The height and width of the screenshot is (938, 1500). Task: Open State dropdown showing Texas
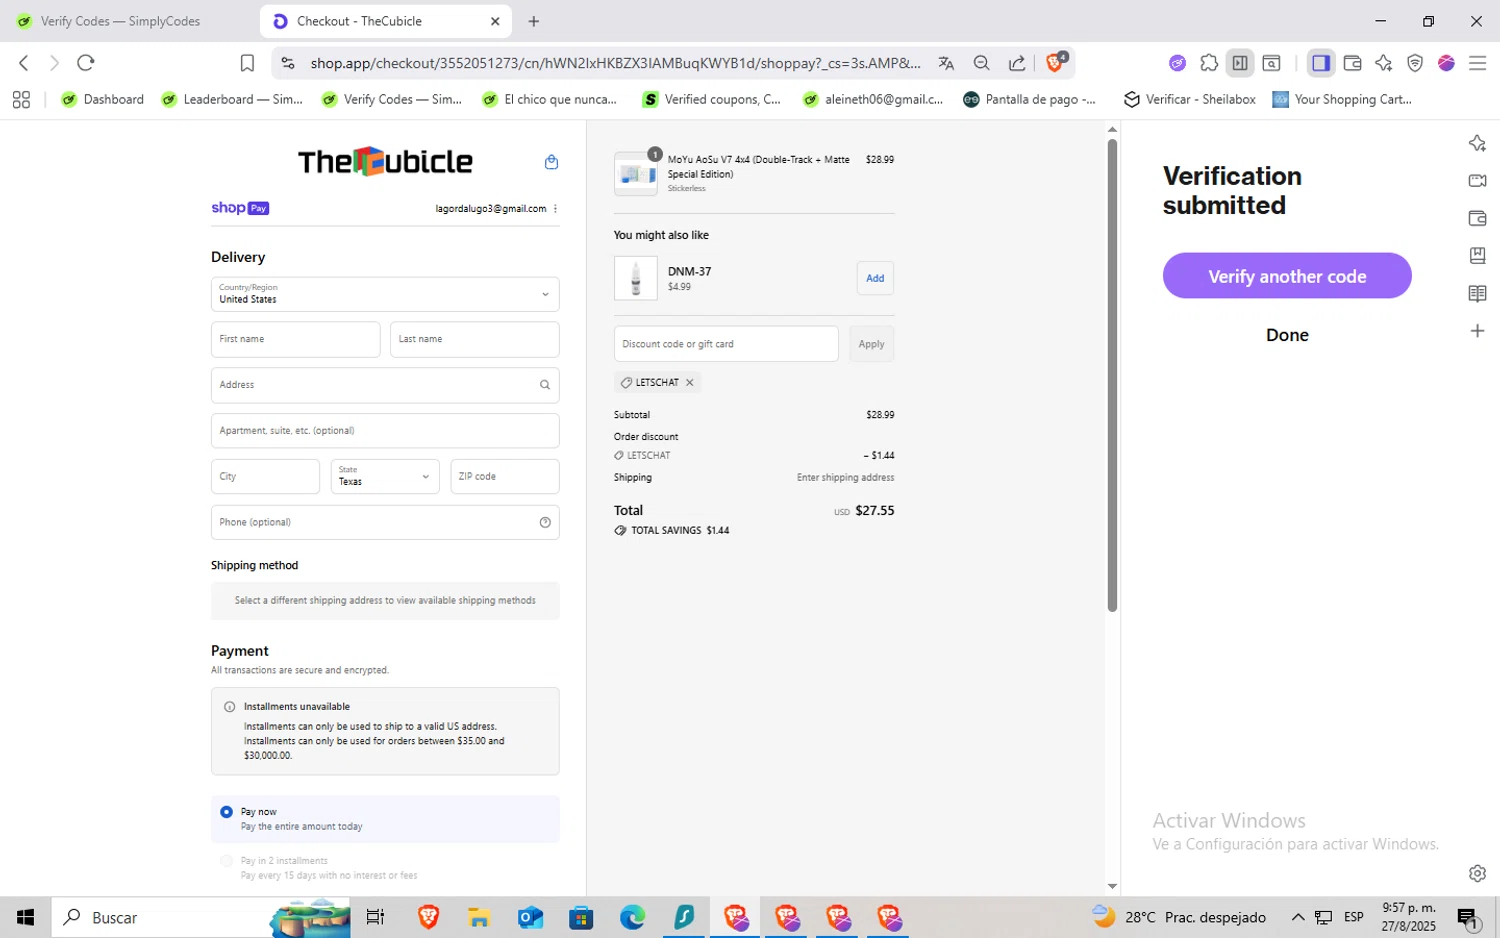pyautogui.click(x=385, y=476)
